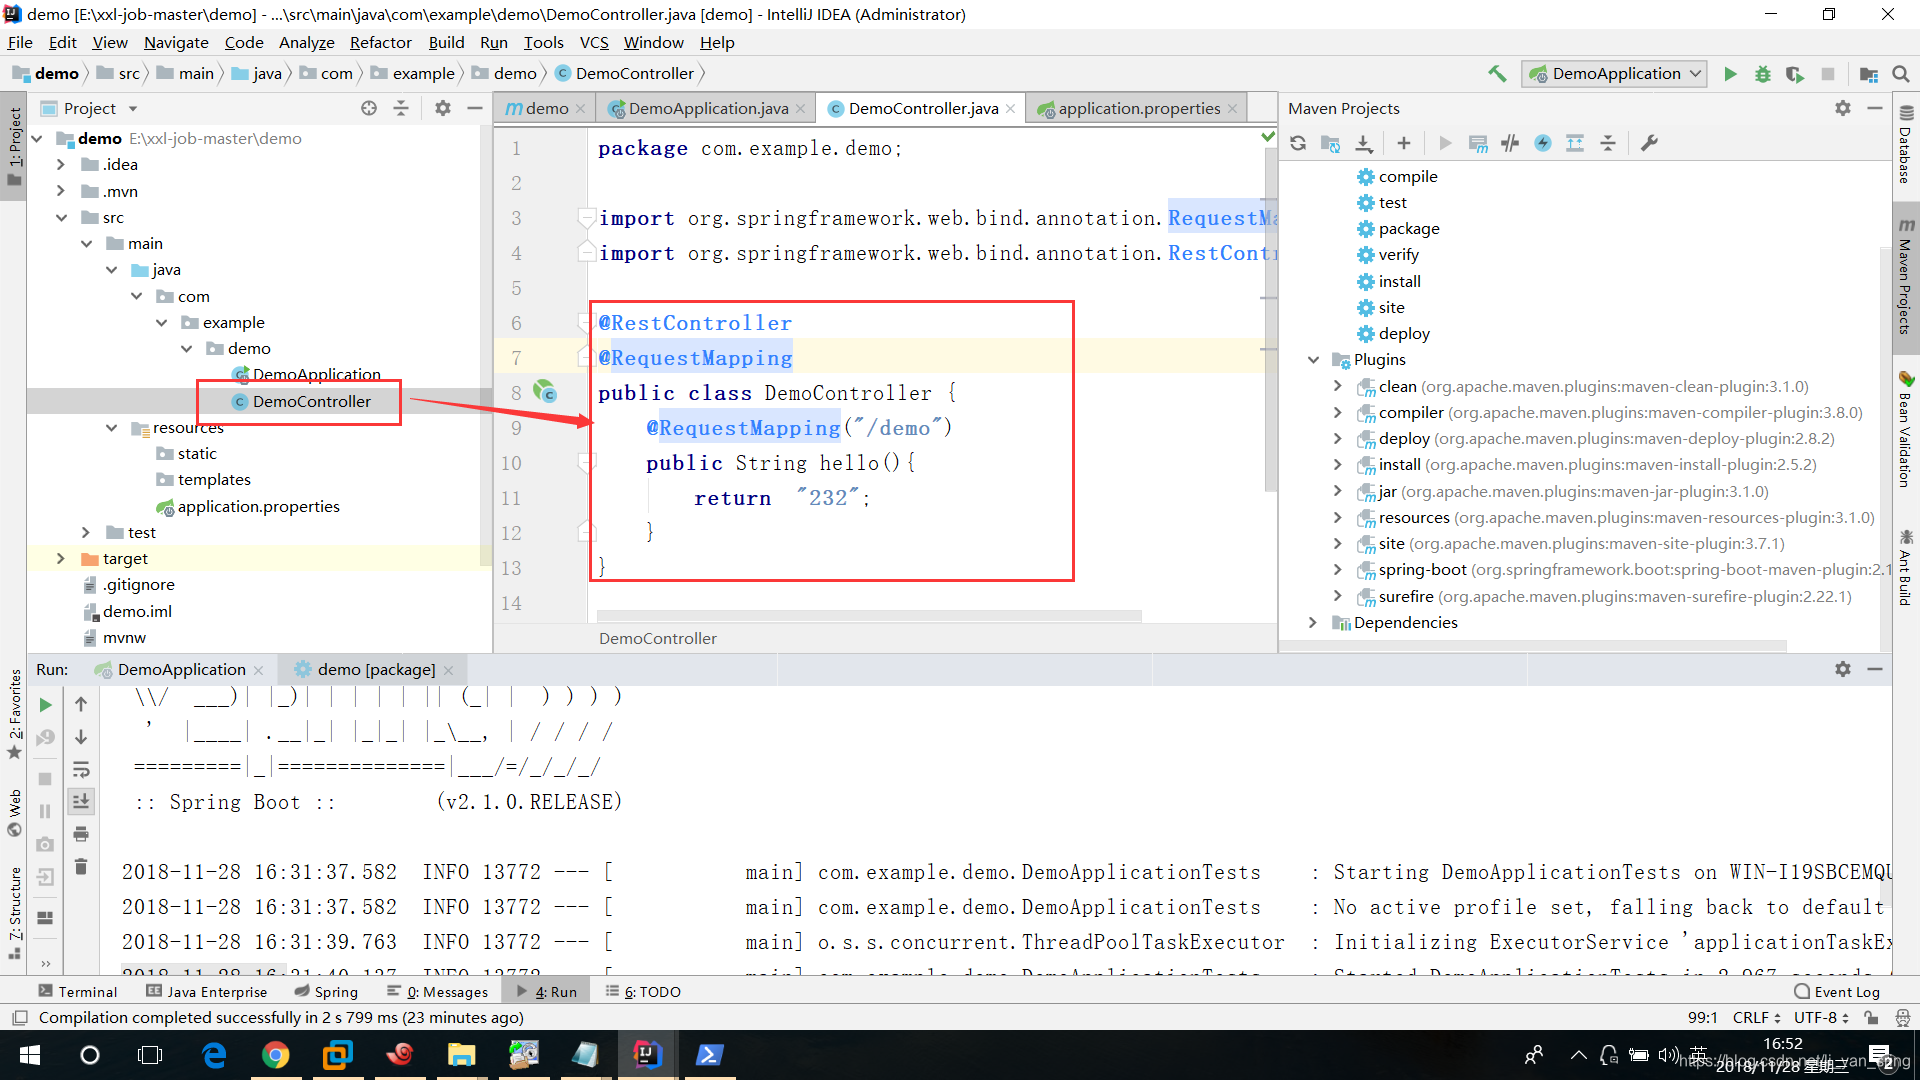This screenshot has height=1080, width=1920.
Task: Build the project with the hammer icon
Action: click(x=1497, y=74)
